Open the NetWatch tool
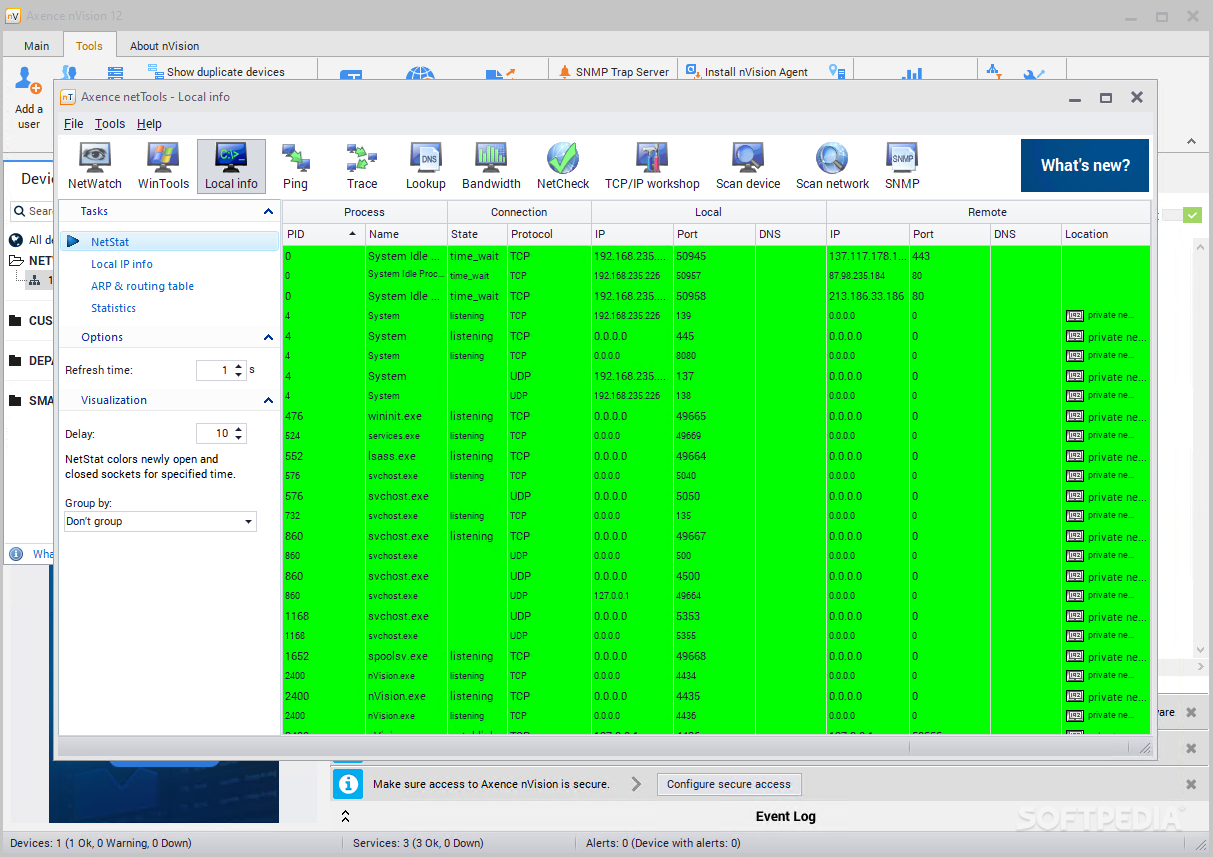1213x857 pixels. coord(95,166)
